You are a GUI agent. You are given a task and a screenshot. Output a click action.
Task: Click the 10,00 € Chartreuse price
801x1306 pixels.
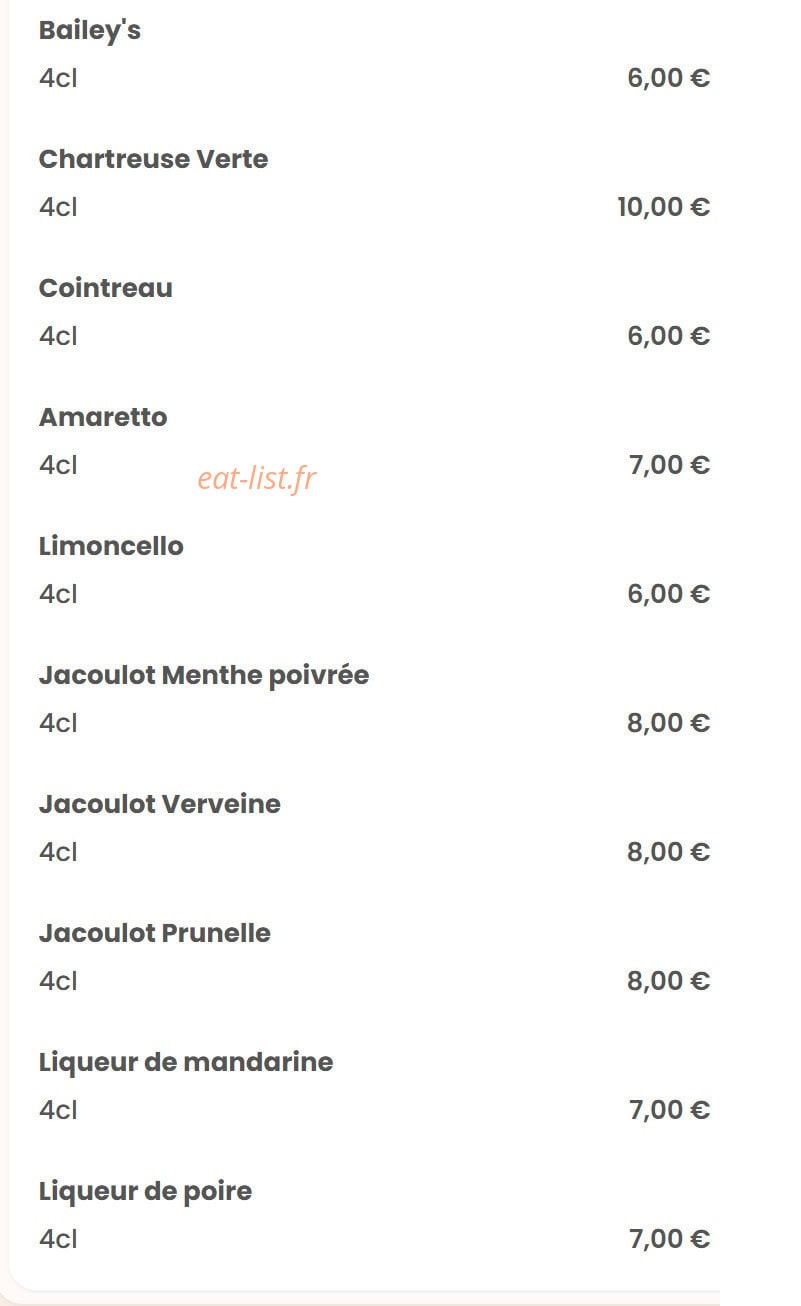pyautogui.click(x=663, y=207)
